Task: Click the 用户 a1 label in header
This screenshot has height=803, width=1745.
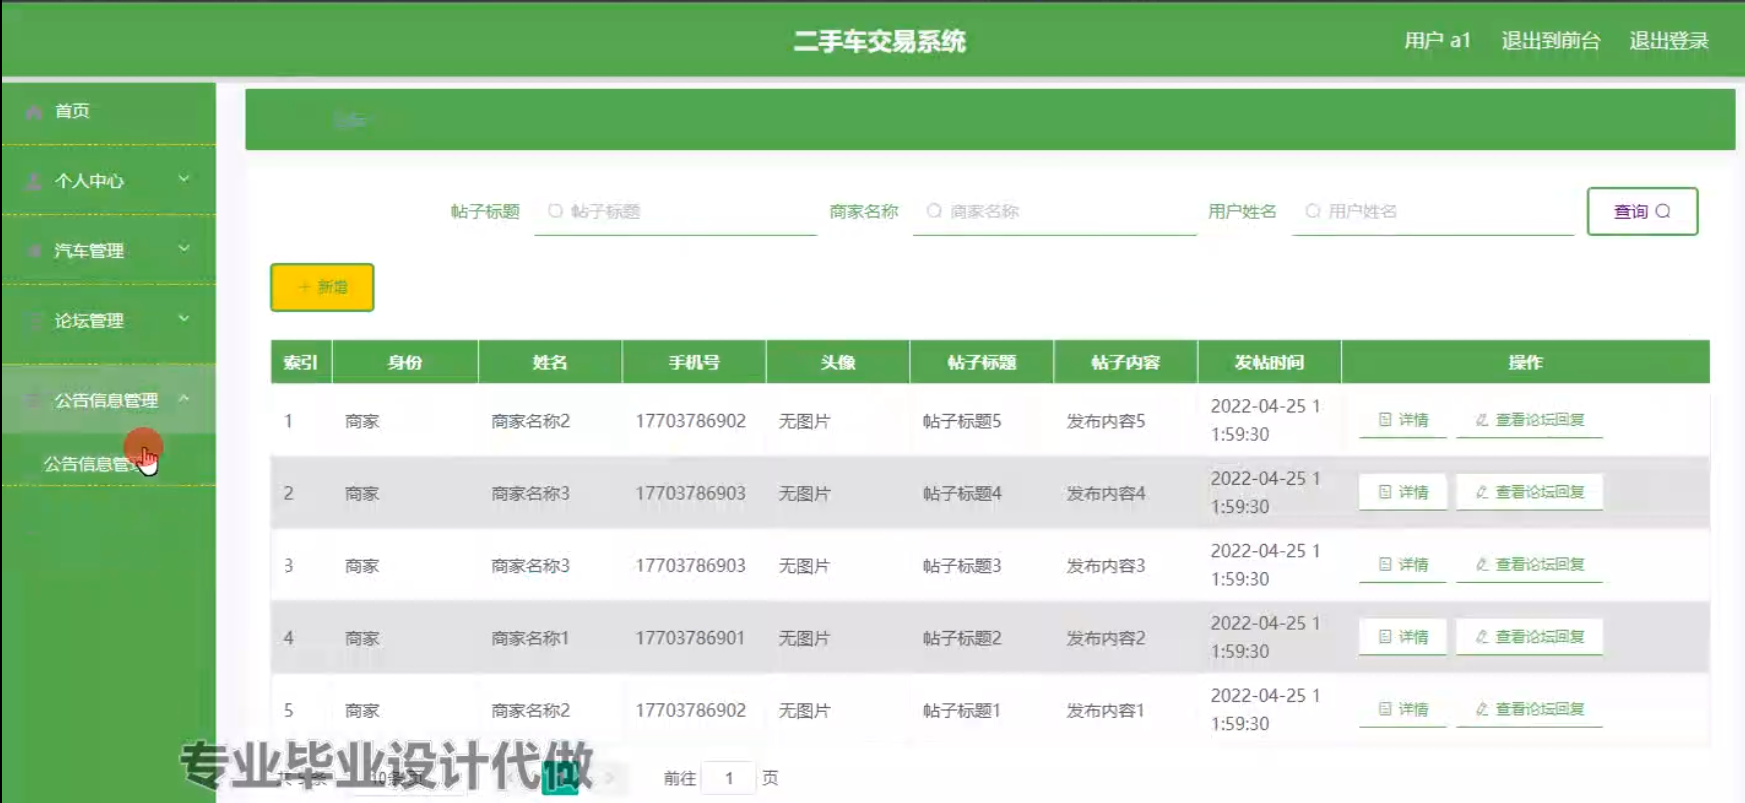Action: point(1437,41)
